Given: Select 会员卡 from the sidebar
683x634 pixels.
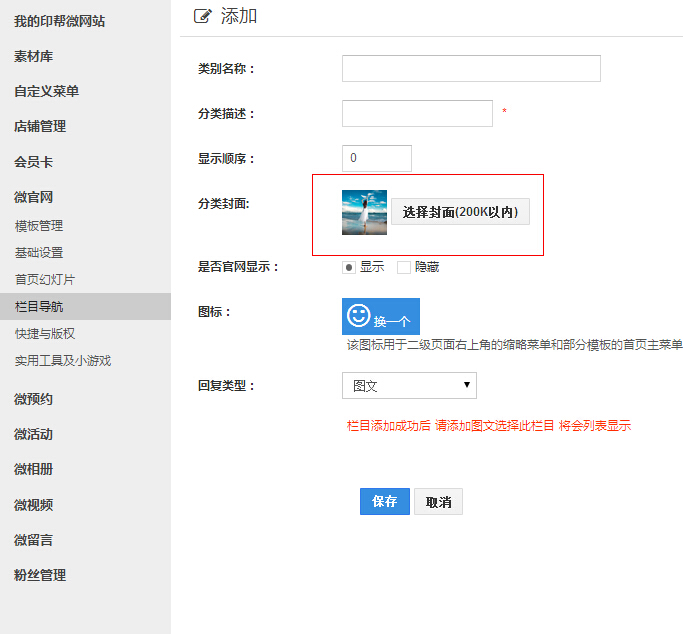Looking at the screenshot, I should point(33,162).
